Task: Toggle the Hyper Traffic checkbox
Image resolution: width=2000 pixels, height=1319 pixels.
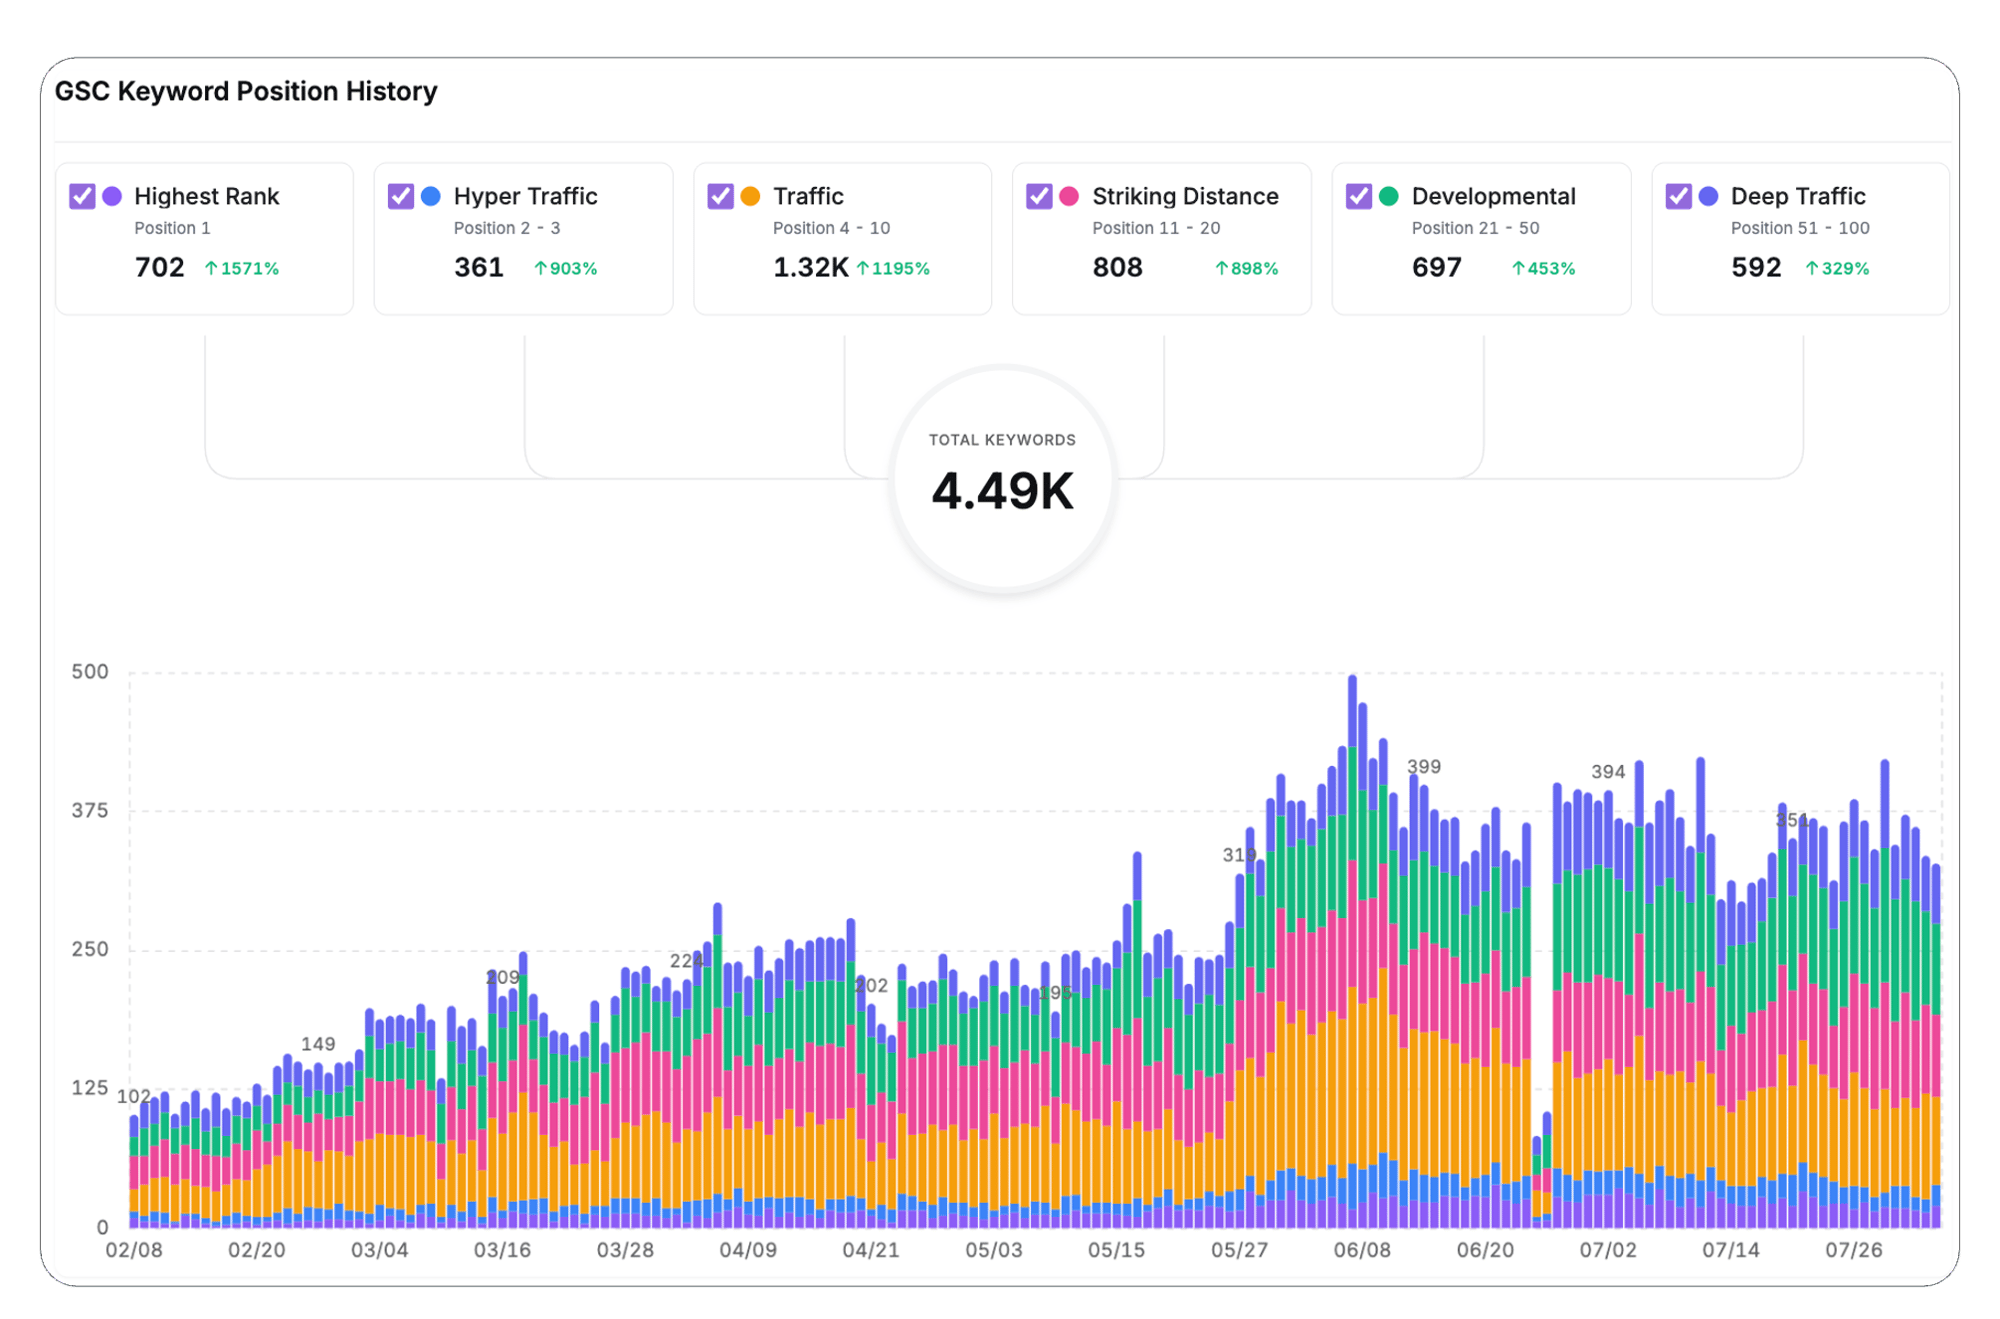Action: click(401, 196)
